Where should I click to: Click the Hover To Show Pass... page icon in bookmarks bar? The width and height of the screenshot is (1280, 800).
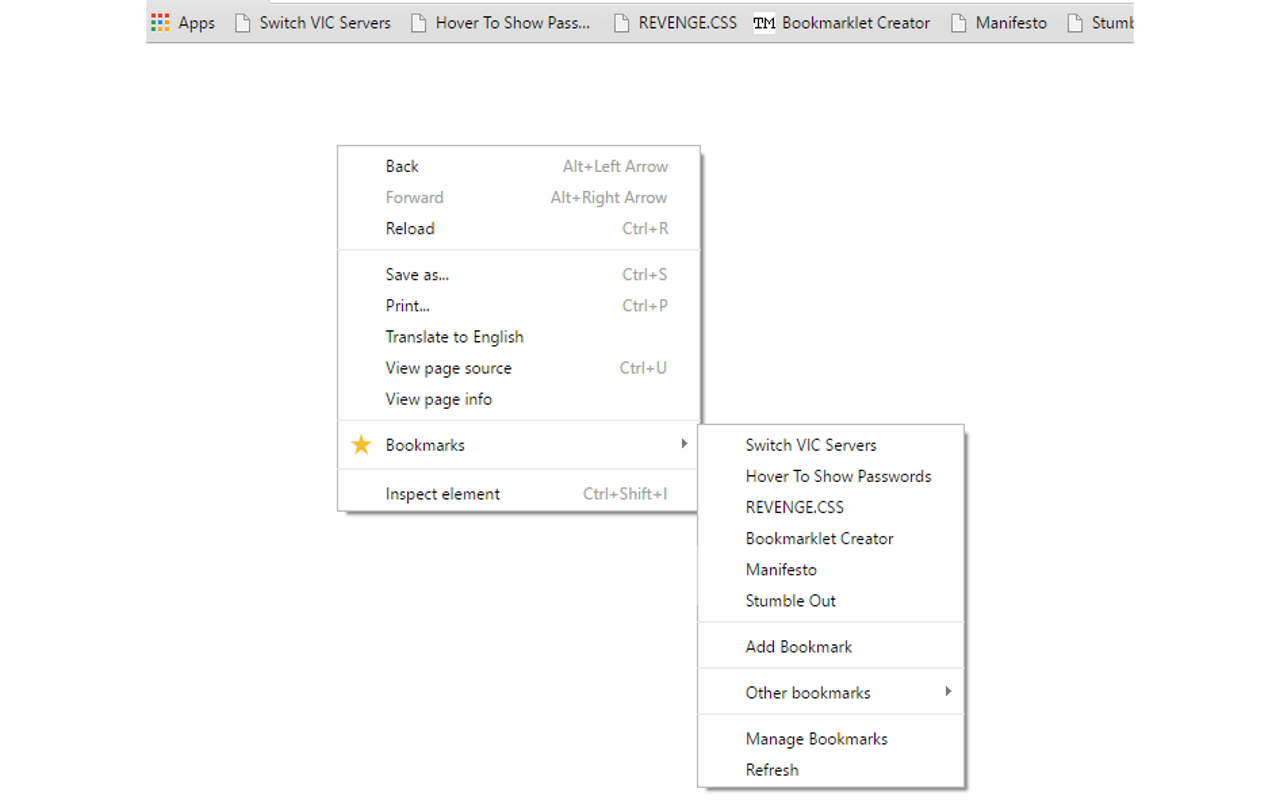[418, 22]
